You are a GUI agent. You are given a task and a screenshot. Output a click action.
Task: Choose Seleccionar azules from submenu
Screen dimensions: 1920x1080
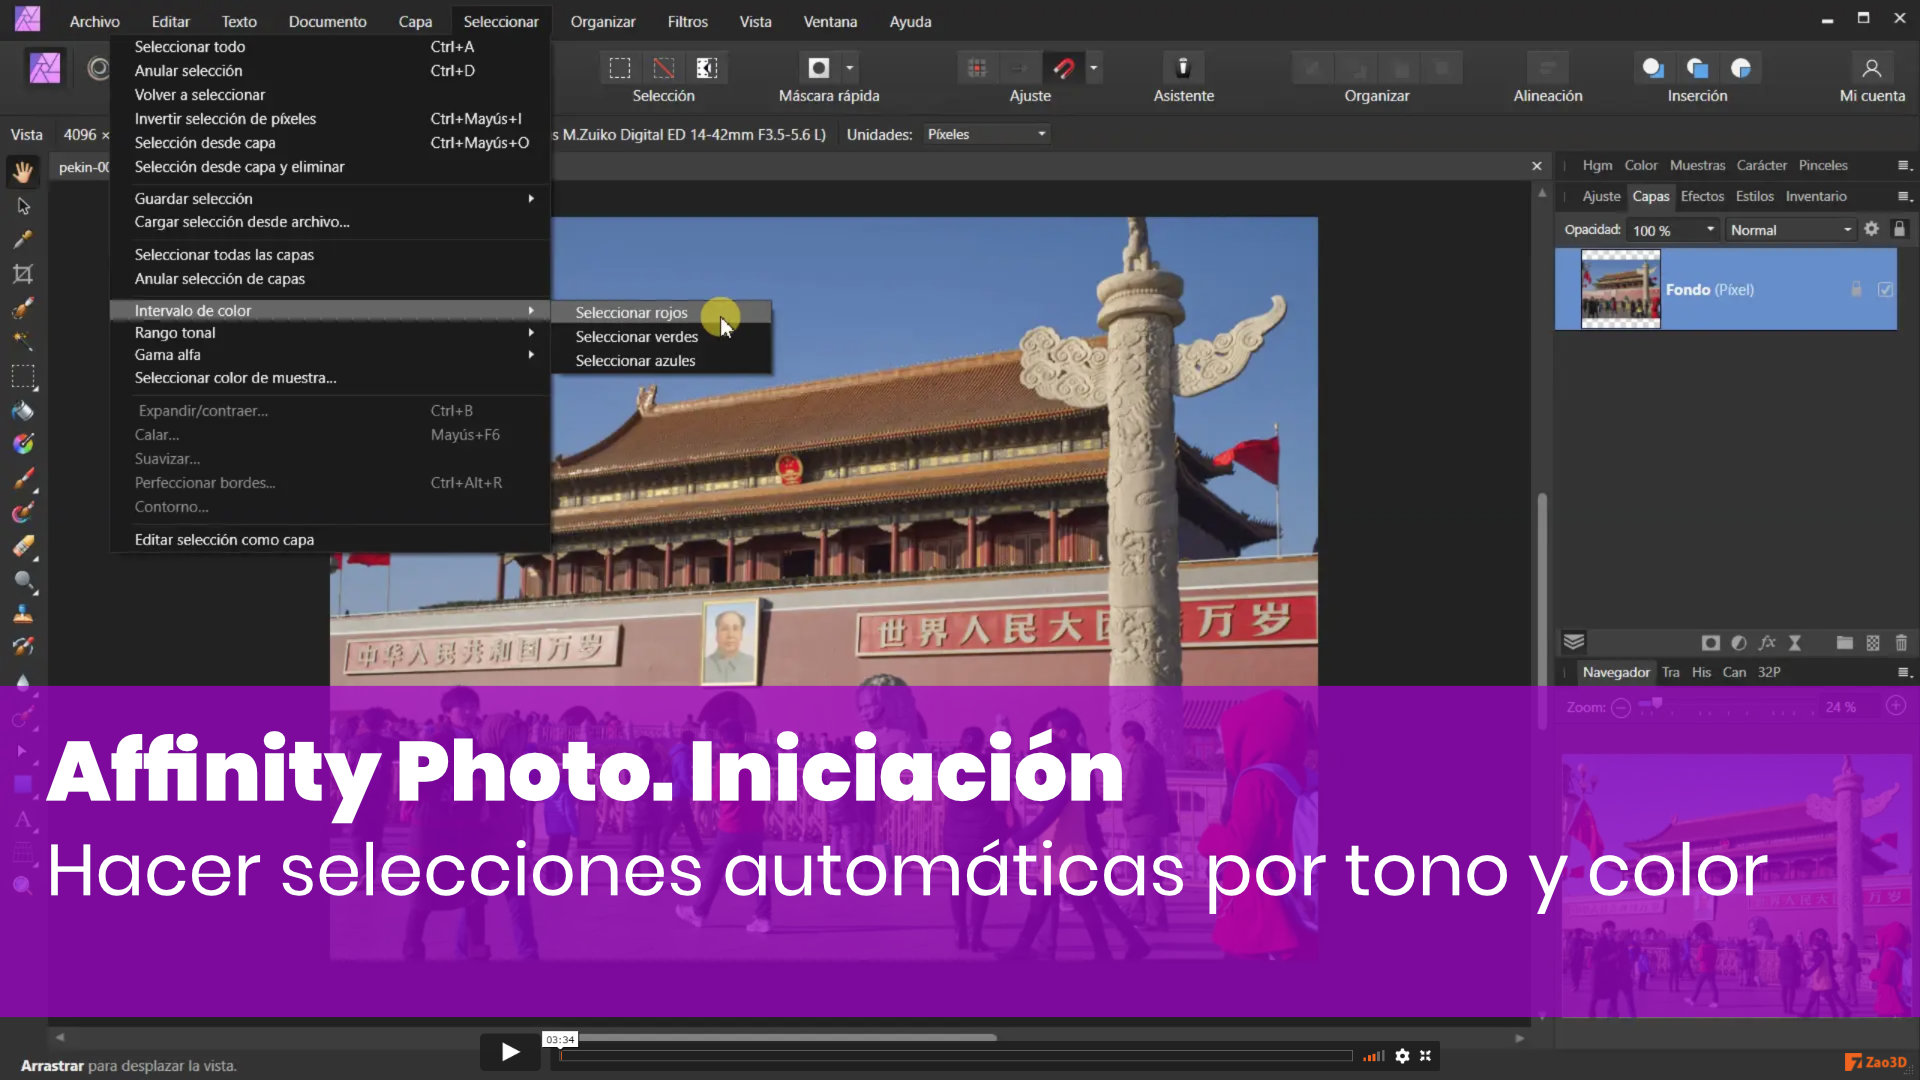coord(661,360)
